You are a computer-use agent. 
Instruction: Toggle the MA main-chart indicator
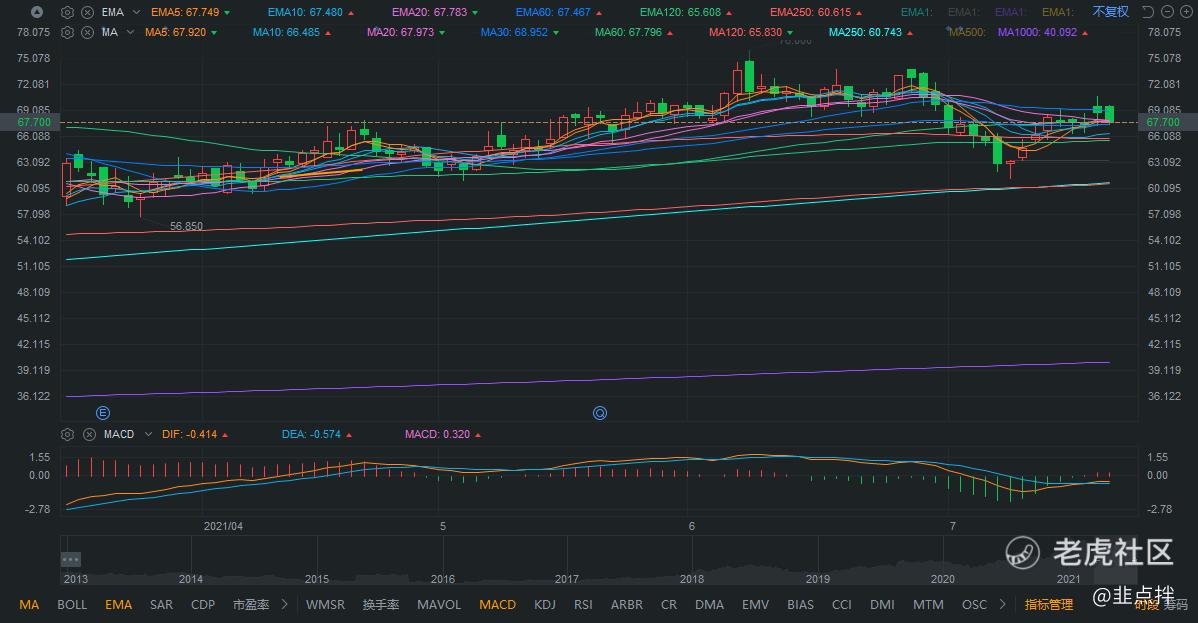[29, 605]
